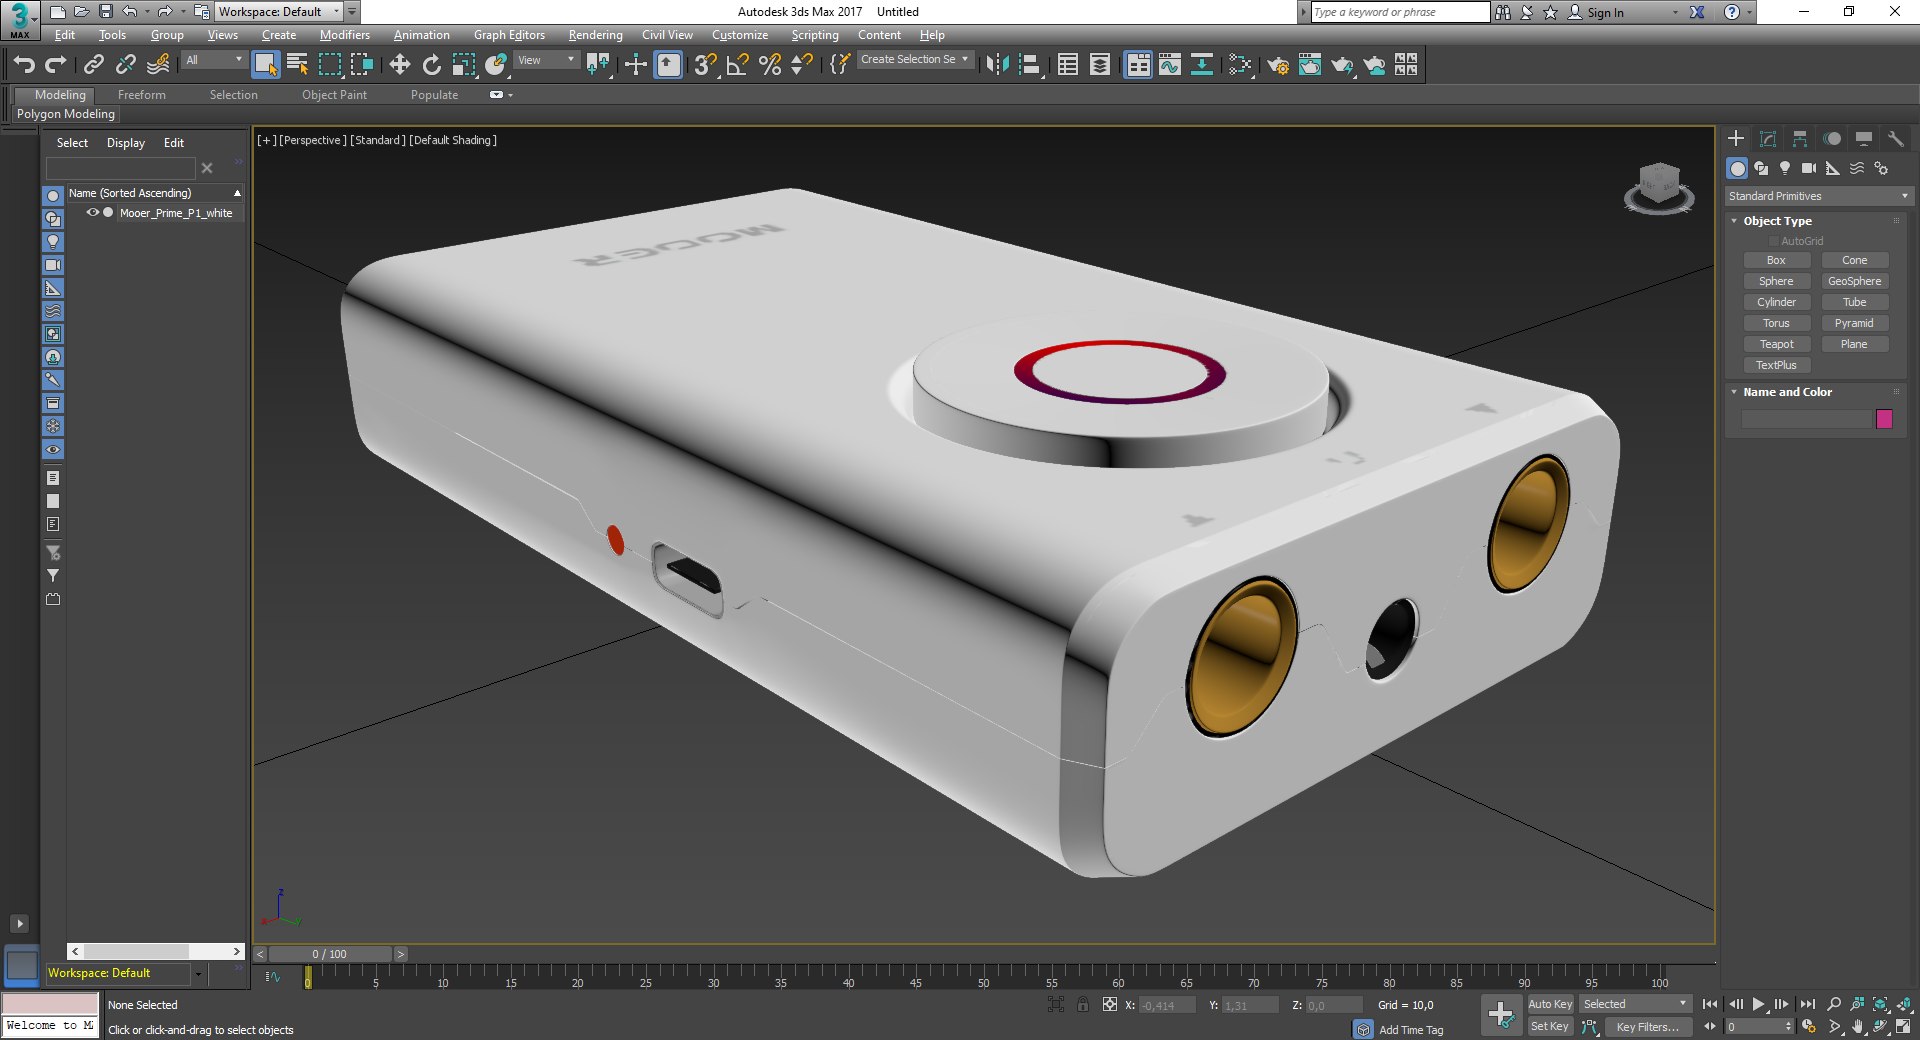Open the selection filter 'All' dropdown
The width and height of the screenshot is (1920, 1040).
(x=213, y=60)
